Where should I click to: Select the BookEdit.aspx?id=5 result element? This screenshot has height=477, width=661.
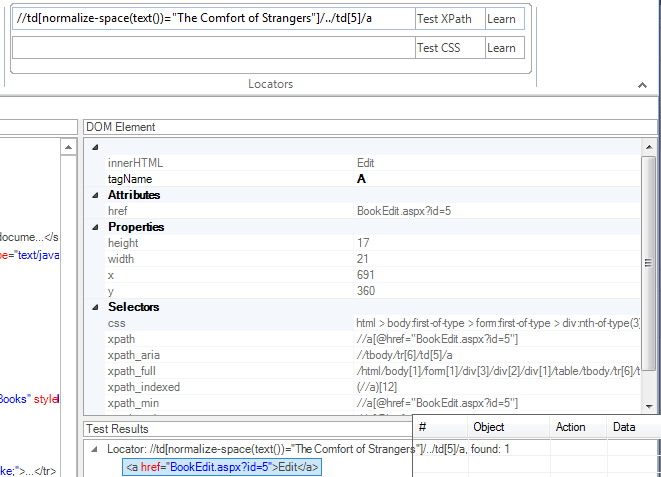click(221, 467)
